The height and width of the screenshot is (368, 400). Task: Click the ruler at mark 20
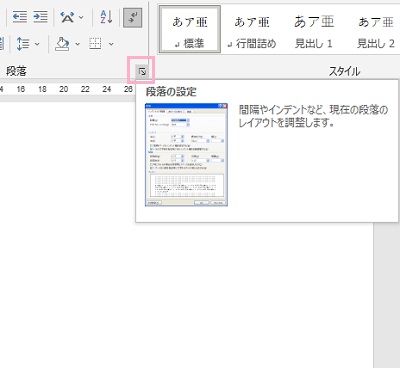point(64,89)
